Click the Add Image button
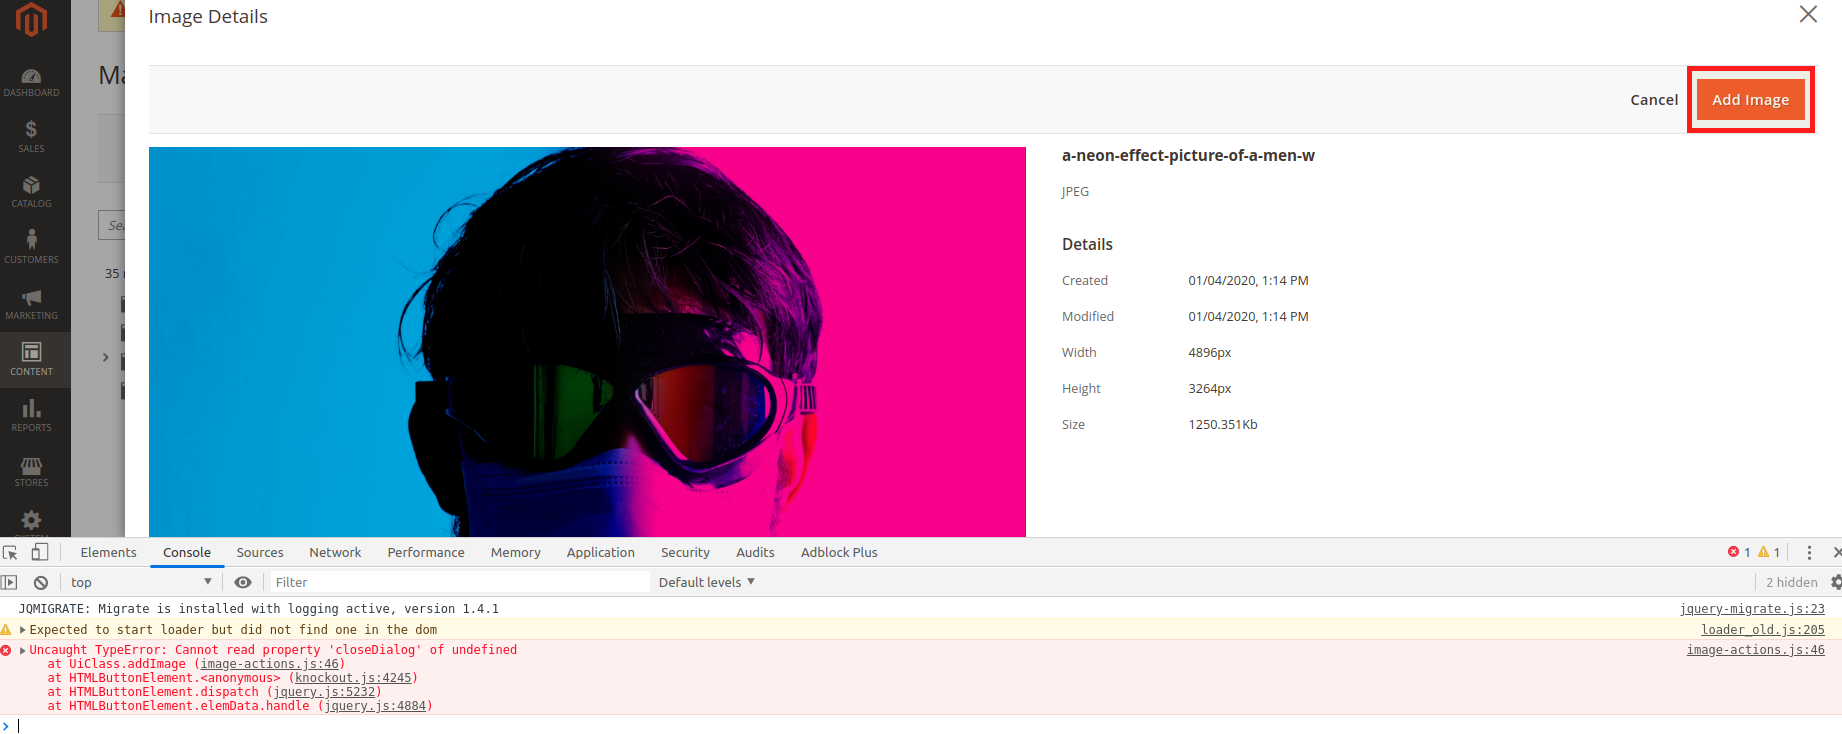The image size is (1842, 734). point(1750,100)
